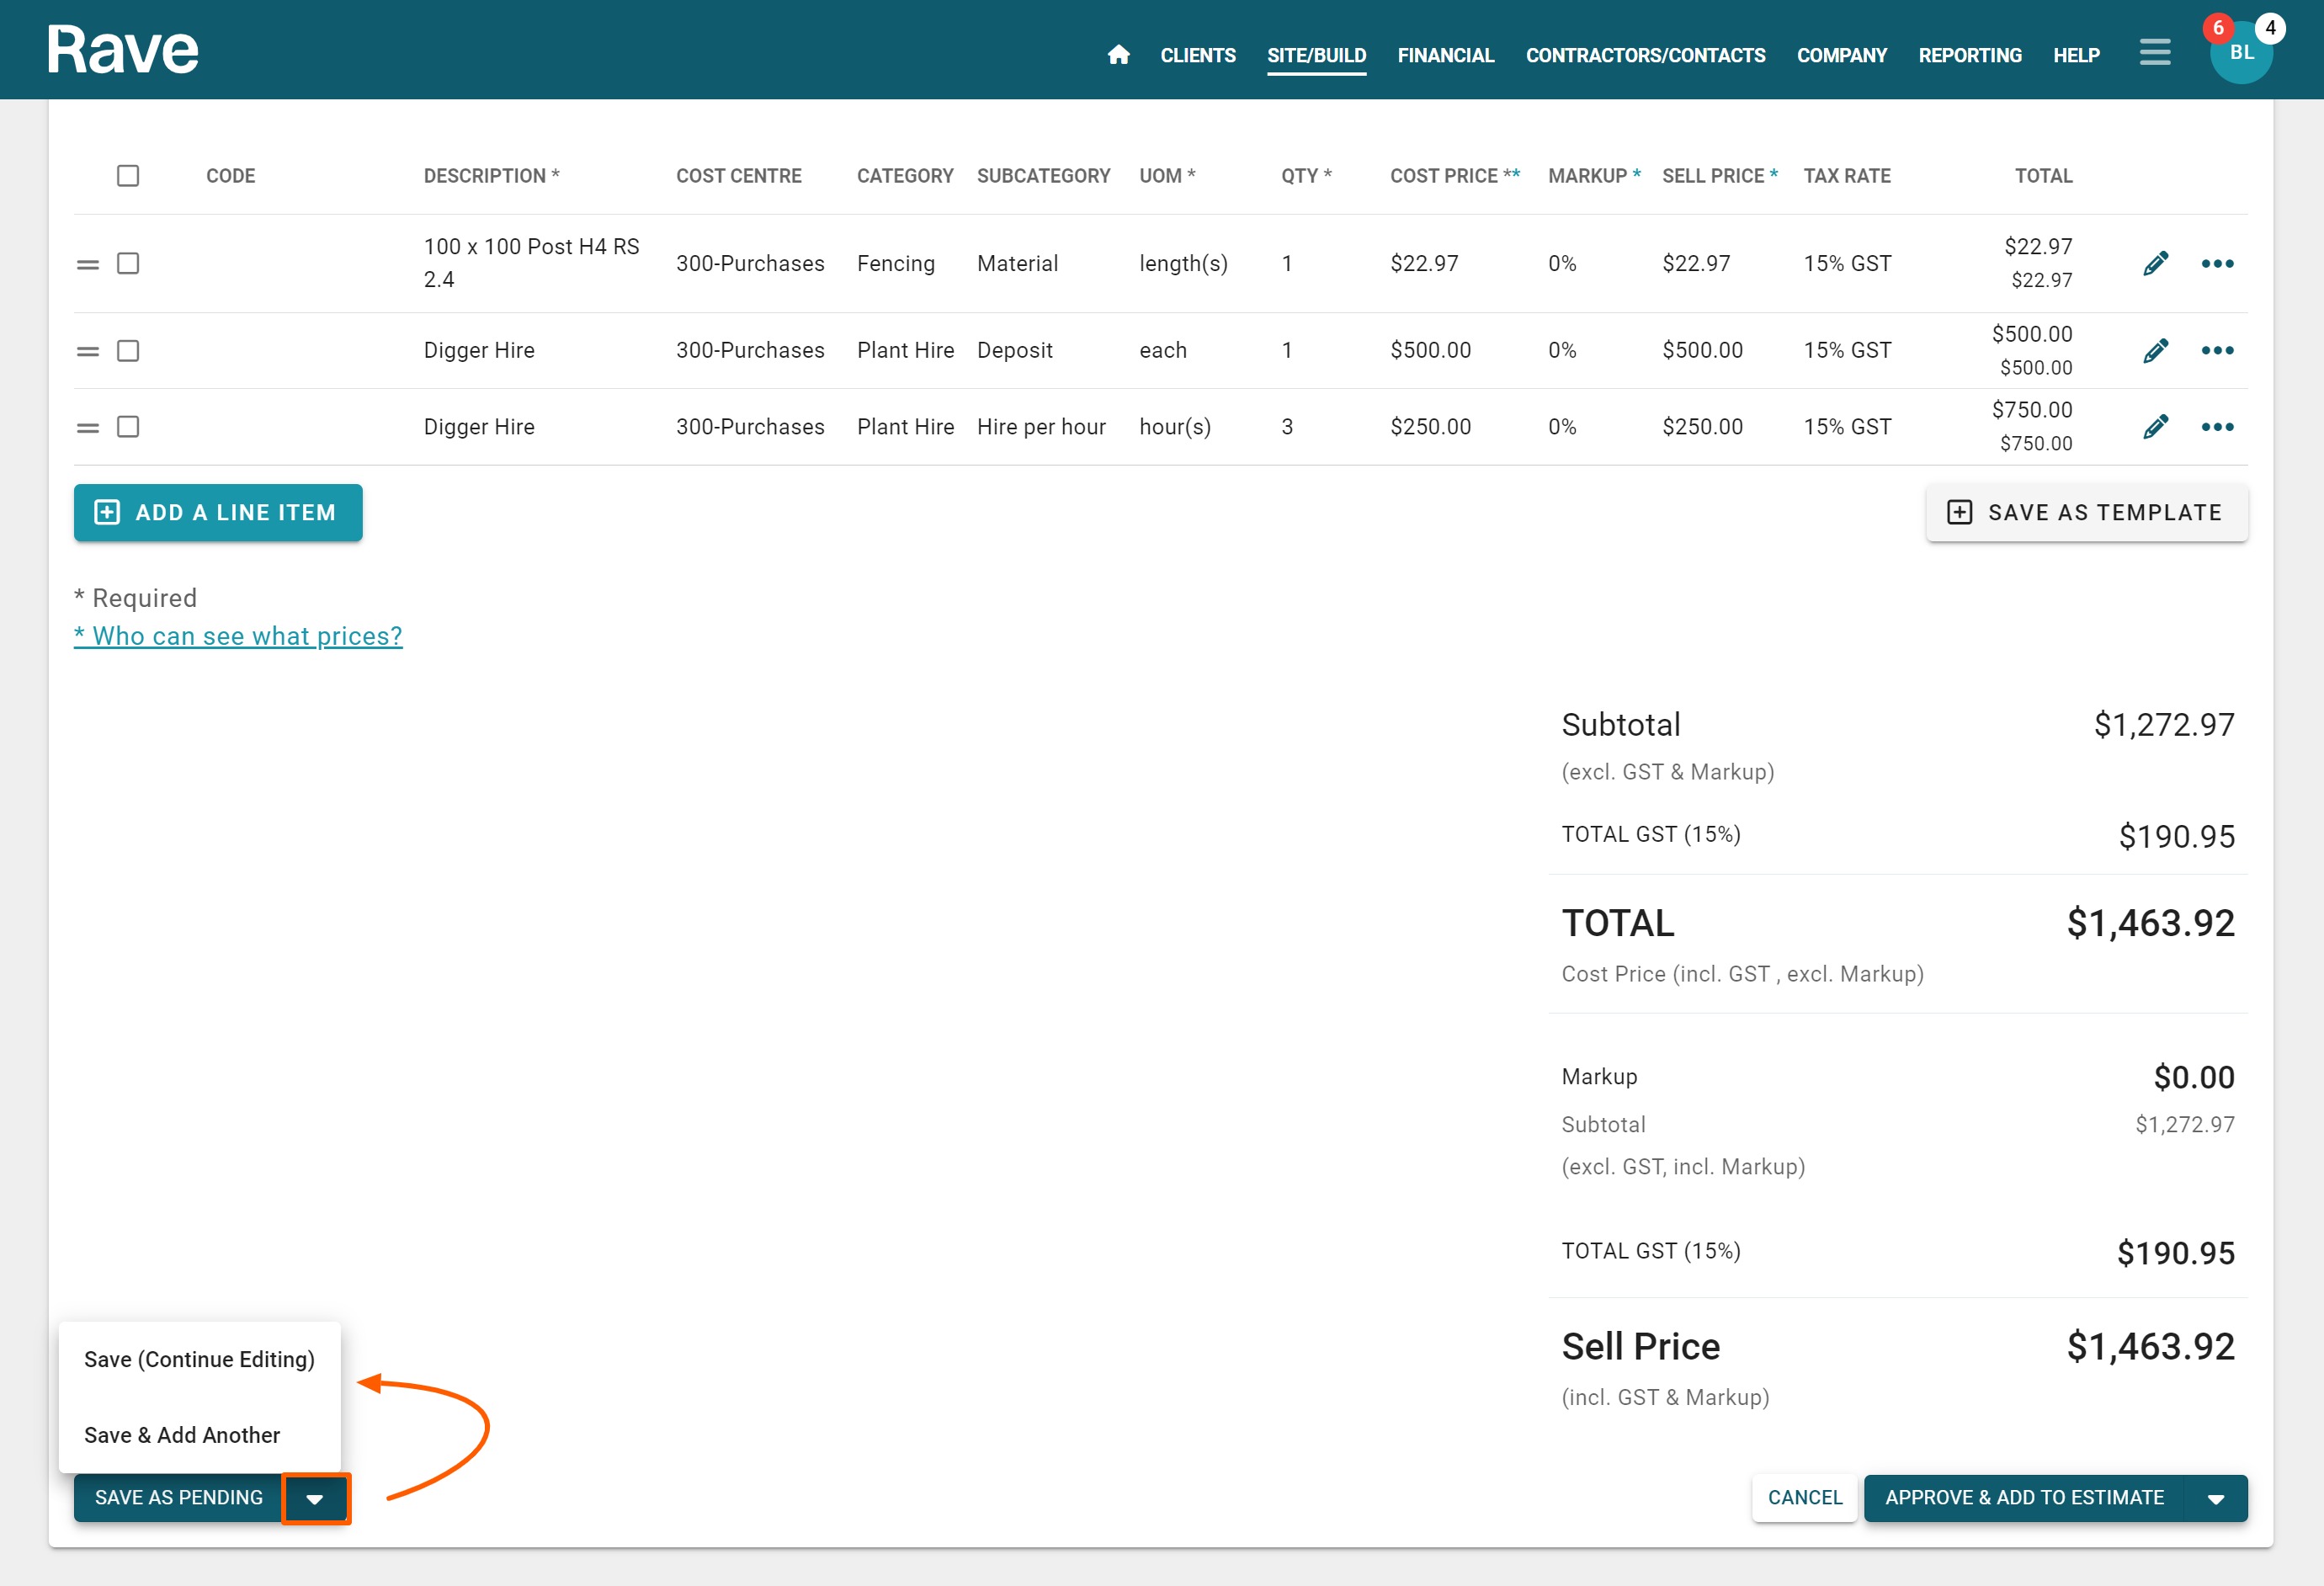Screen dimensions: 2324x1586
Task: Toggle the Save As Pending dropdown arrow
Action: [315, 1498]
